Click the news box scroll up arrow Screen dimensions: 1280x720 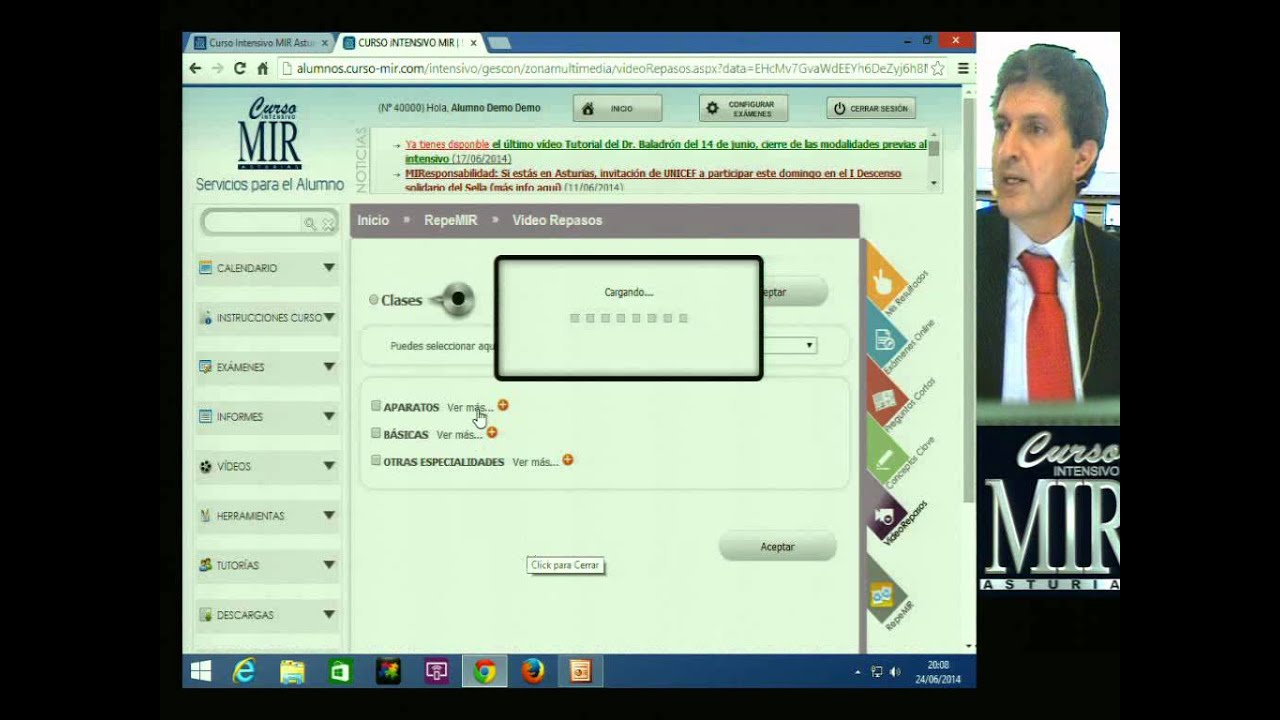coord(934,134)
